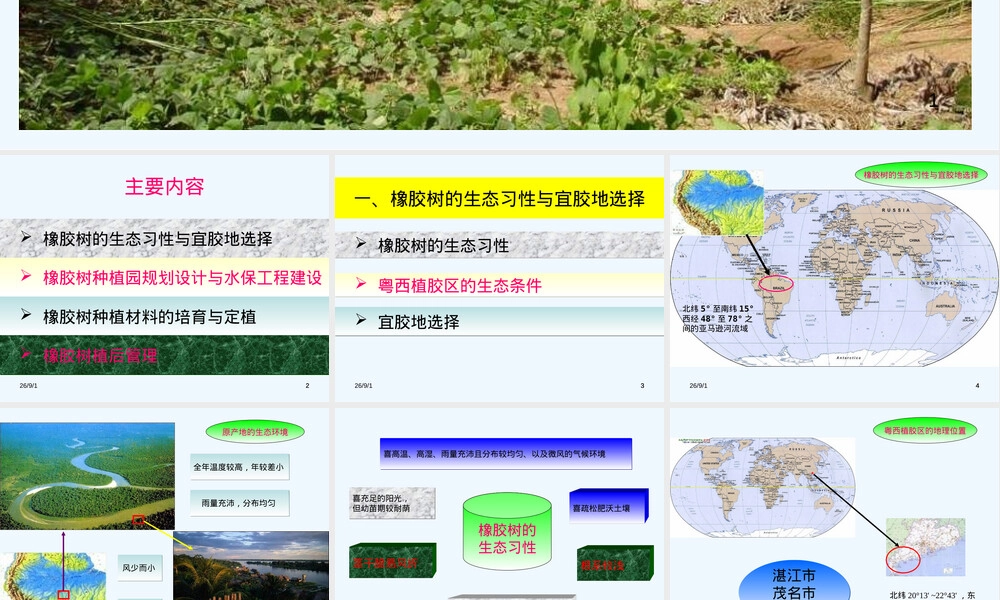
Task: Click the RUSSIA label on the slide 4 world map
Action: pyautogui.click(x=897, y=210)
